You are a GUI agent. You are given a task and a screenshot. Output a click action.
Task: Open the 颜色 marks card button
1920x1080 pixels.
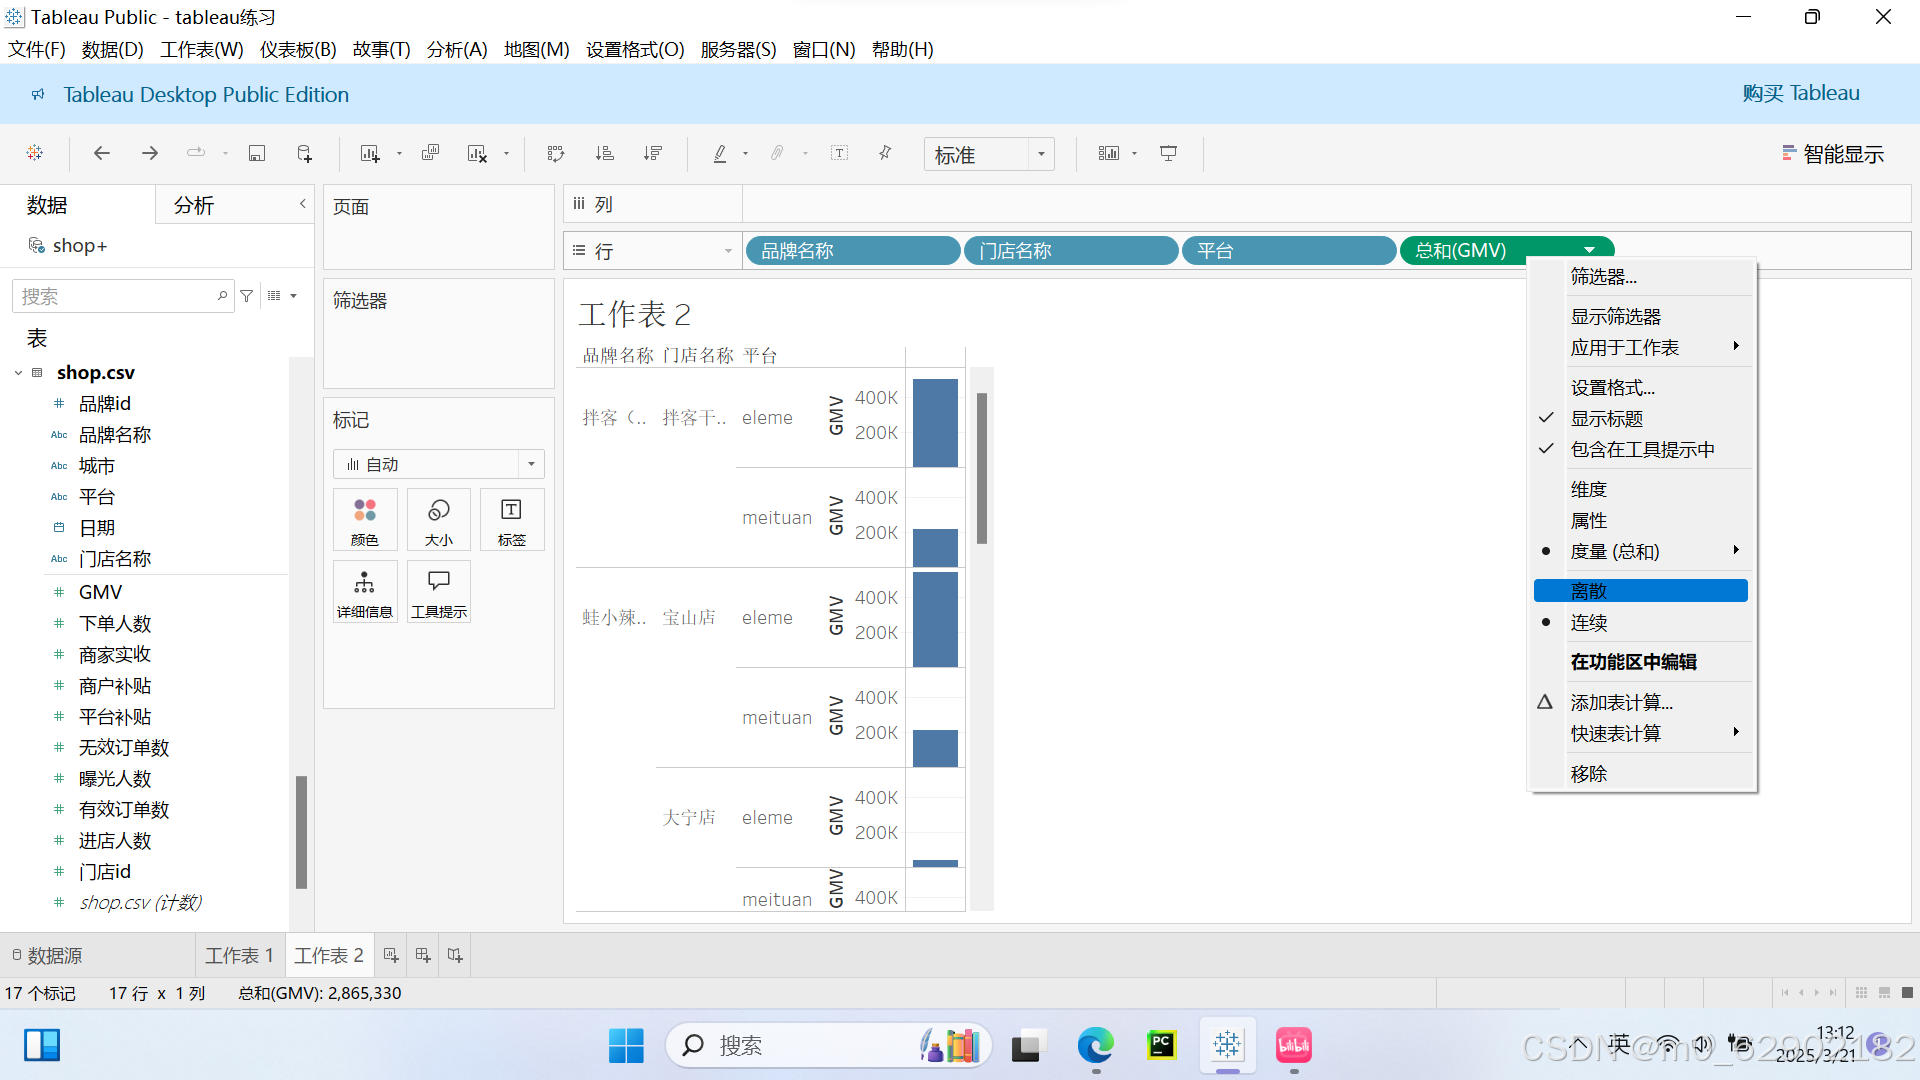click(365, 519)
